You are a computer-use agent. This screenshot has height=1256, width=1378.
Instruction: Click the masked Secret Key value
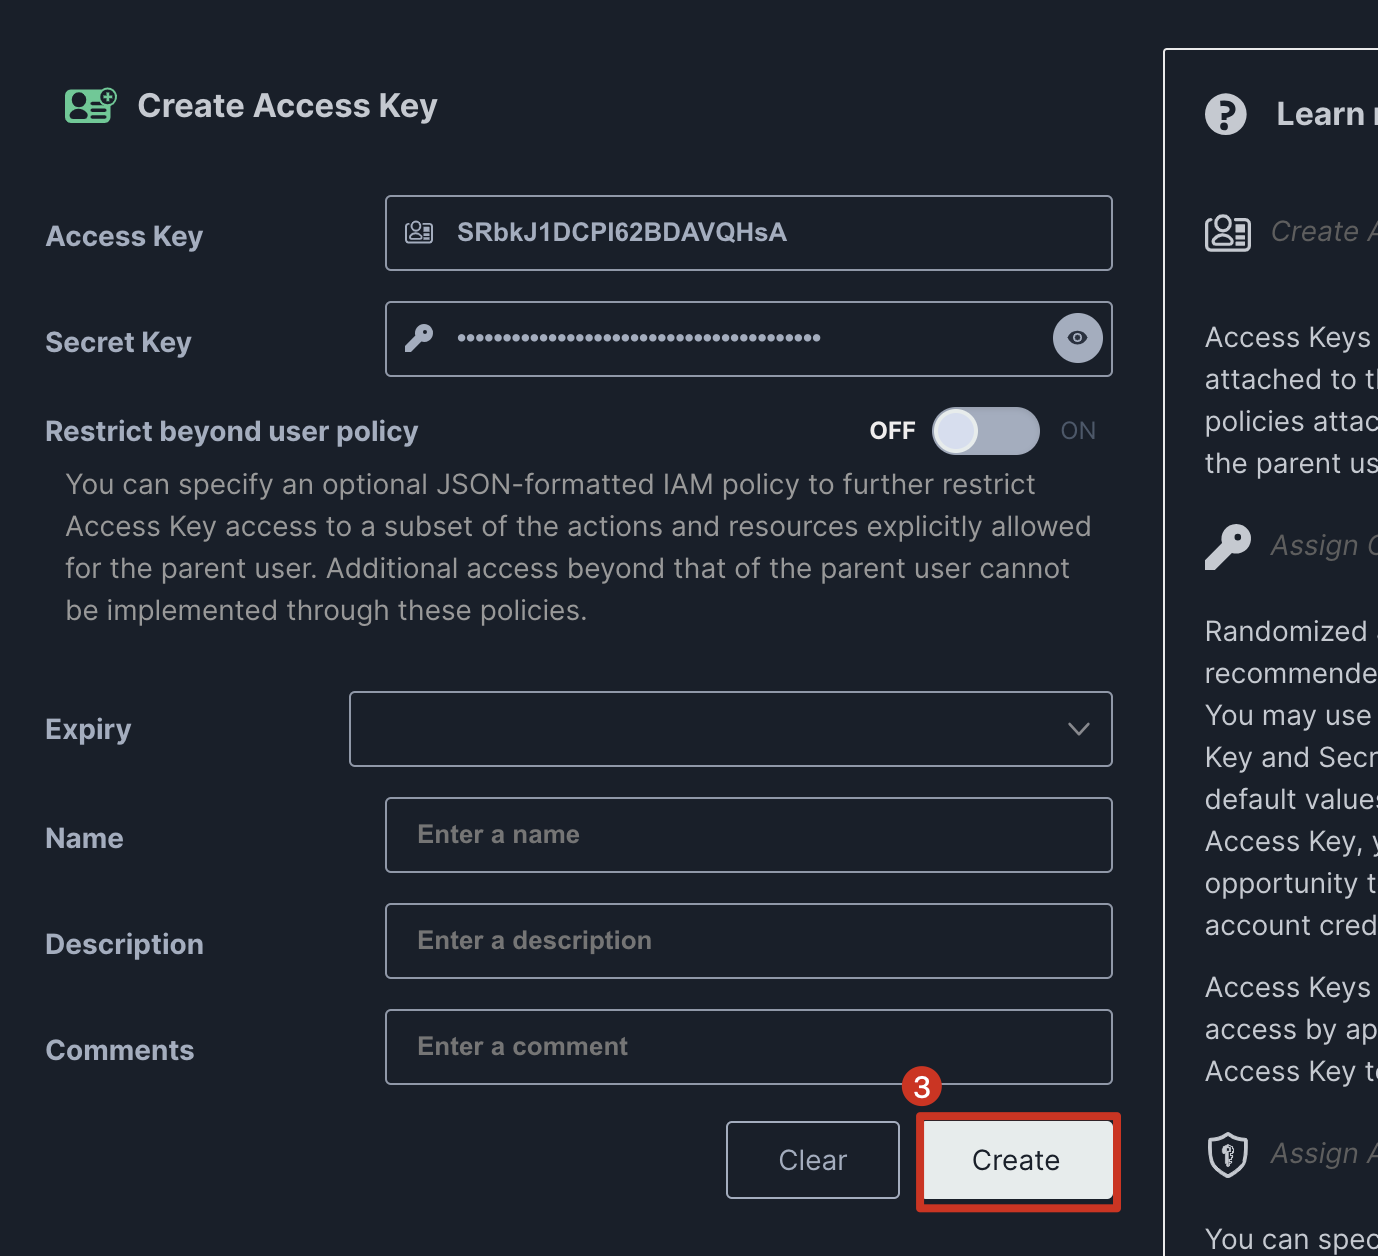click(638, 339)
